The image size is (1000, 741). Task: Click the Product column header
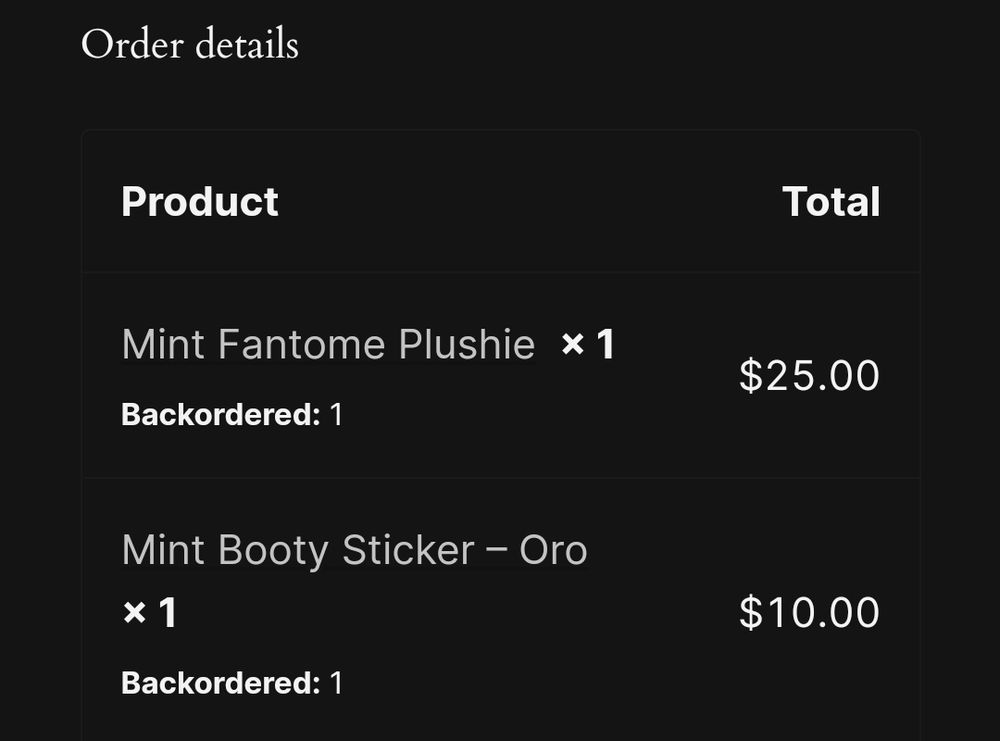pyautogui.click(x=200, y=202)
